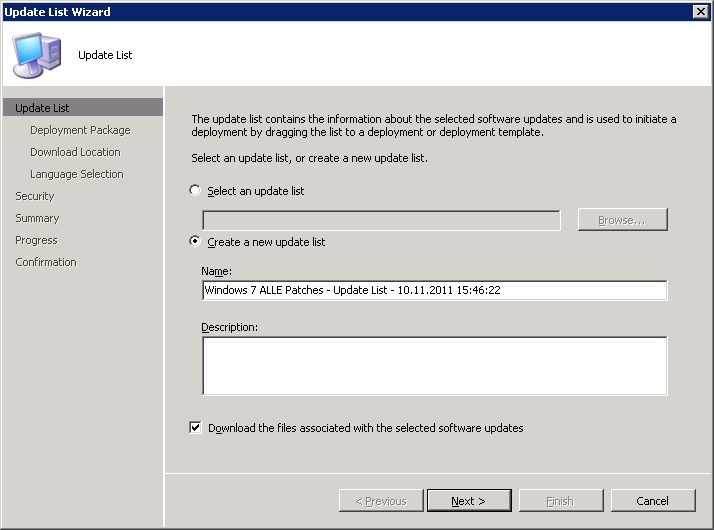The height and width of the screenshot is (530, 714).
Task: Toggle the download associated files checkbox
Action: click(195, 428)
